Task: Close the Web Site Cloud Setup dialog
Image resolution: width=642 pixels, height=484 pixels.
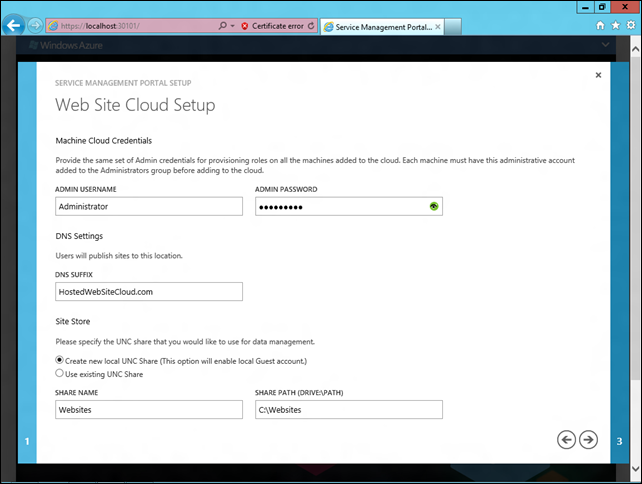Action: [x=598, y=75]
